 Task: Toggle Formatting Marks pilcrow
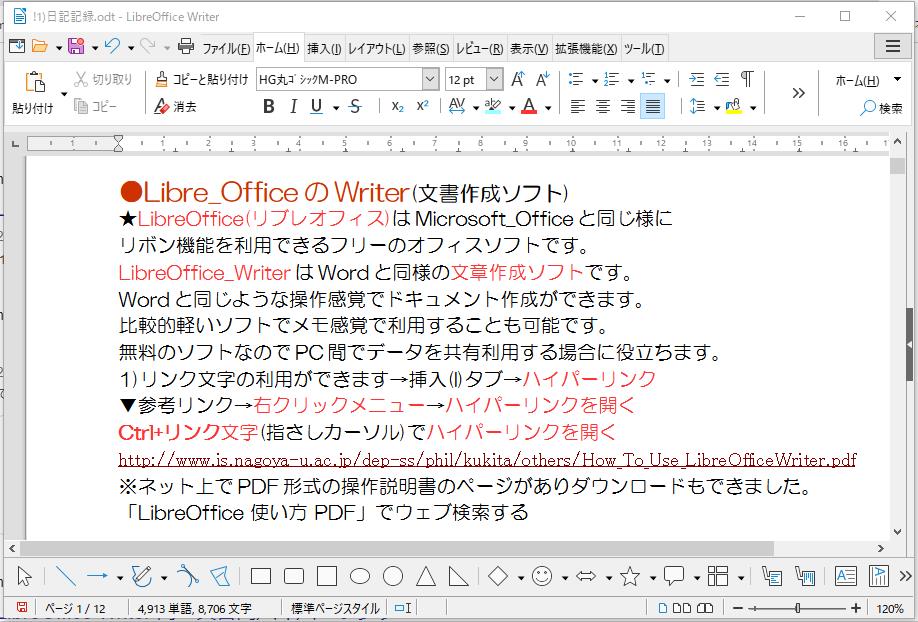coord(747,79)
